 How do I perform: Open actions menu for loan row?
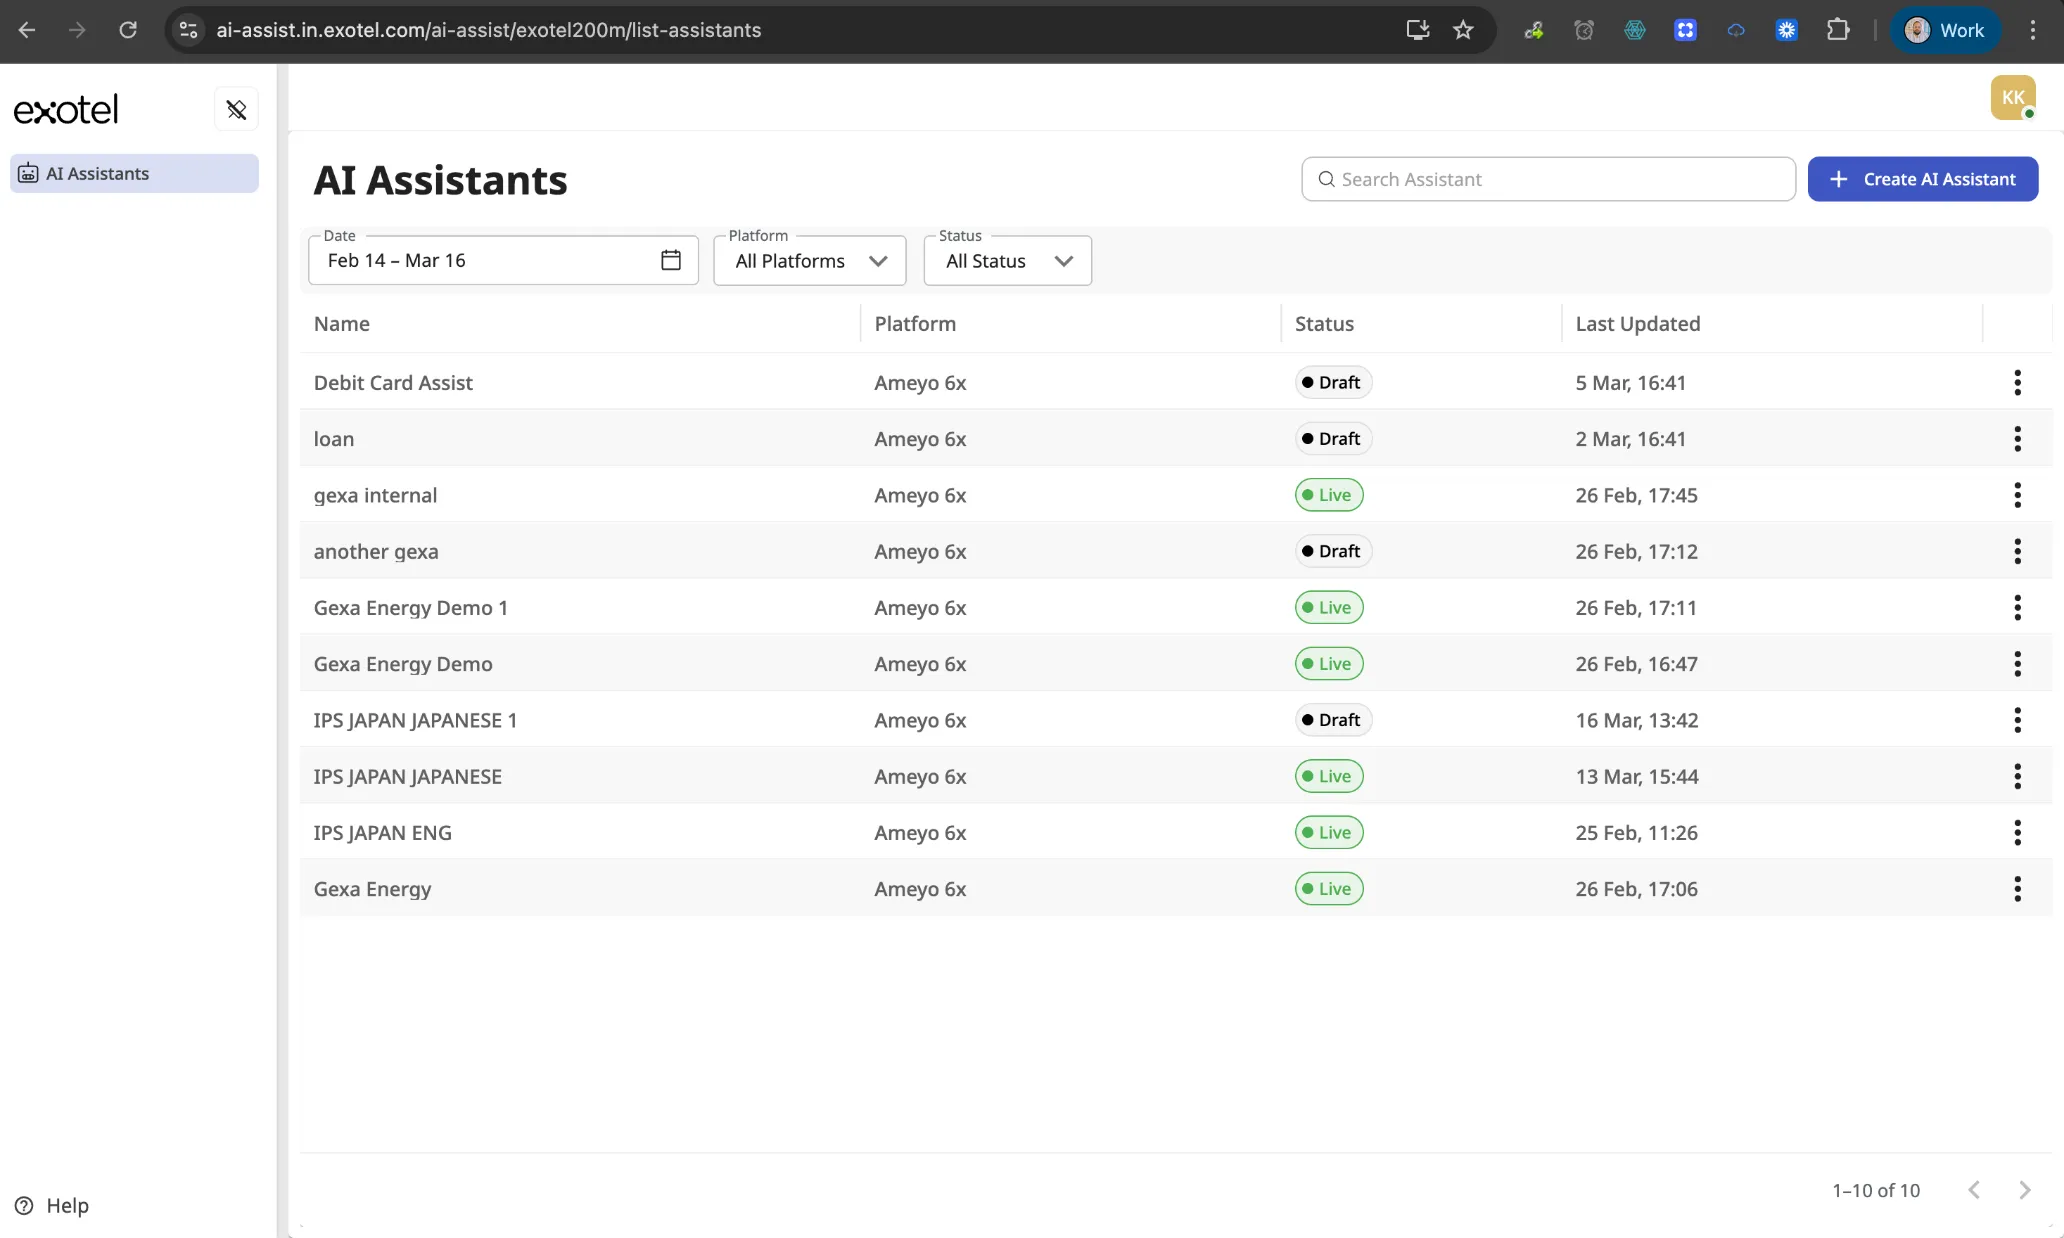(x=2017, y=438)
